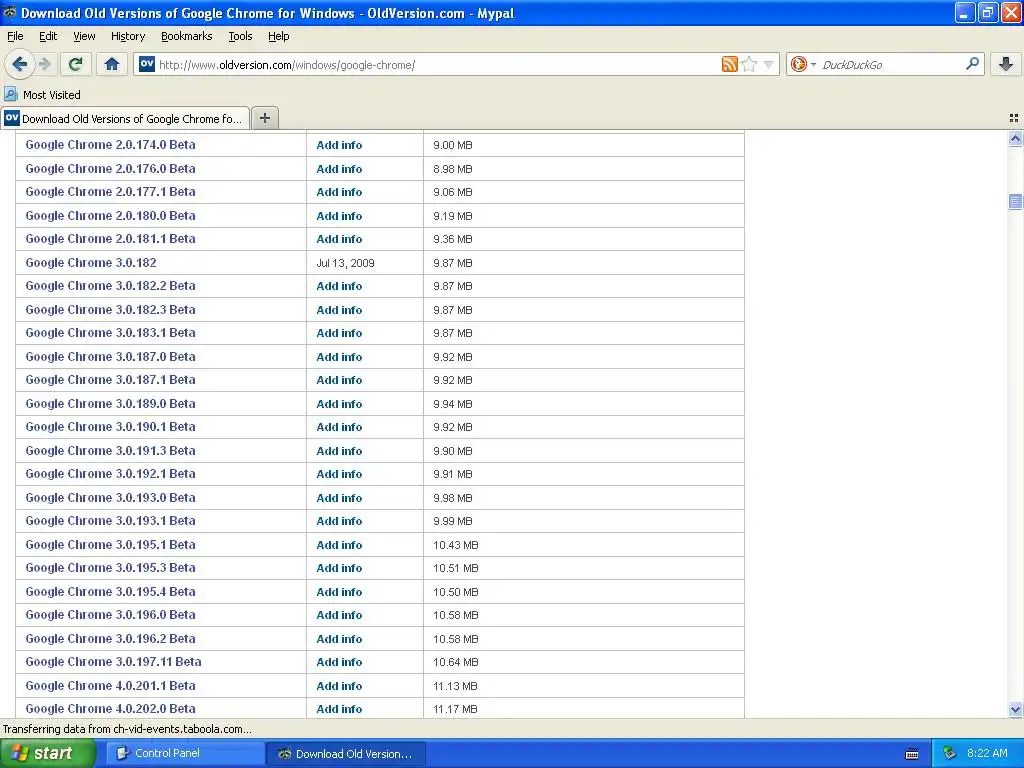Open Google Chrome 2.0.174.0 Beta link
The height and width of the screenshot is (768, 1024).
pos(110,145)
